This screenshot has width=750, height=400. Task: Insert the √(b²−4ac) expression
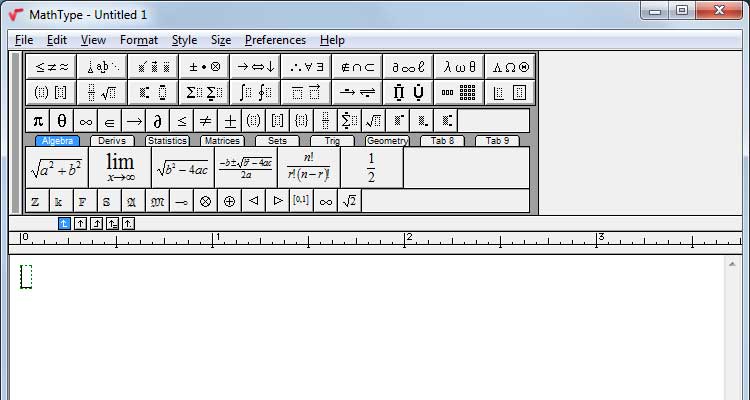[183, 167]
